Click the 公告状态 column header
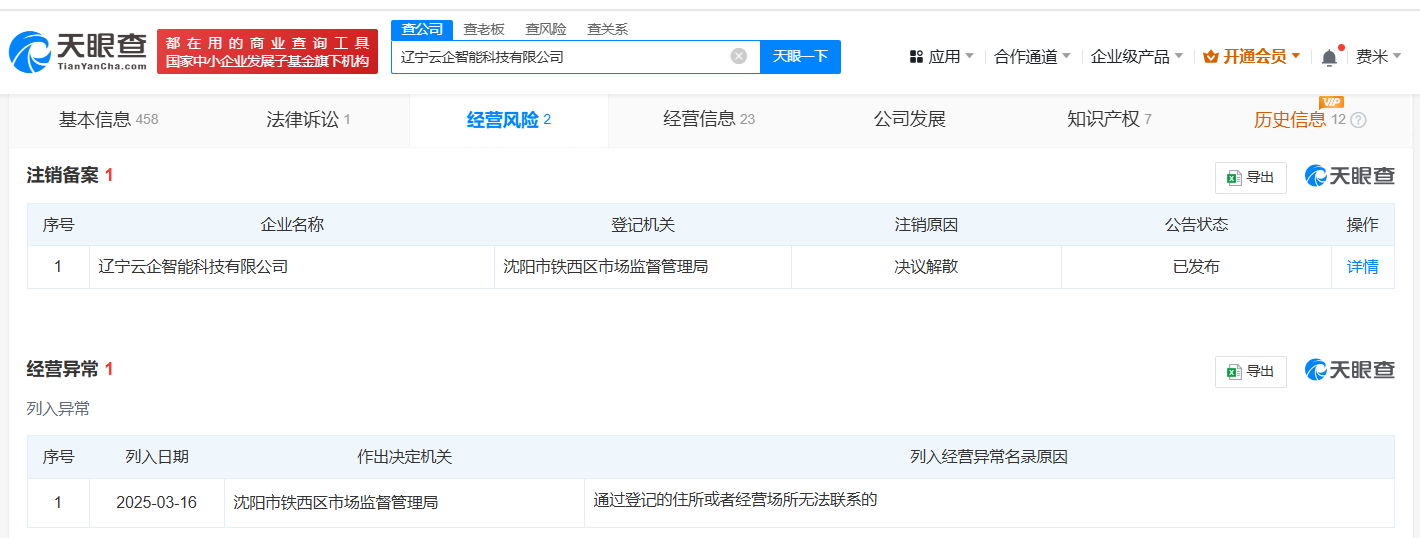 (x=1196, y=225)
